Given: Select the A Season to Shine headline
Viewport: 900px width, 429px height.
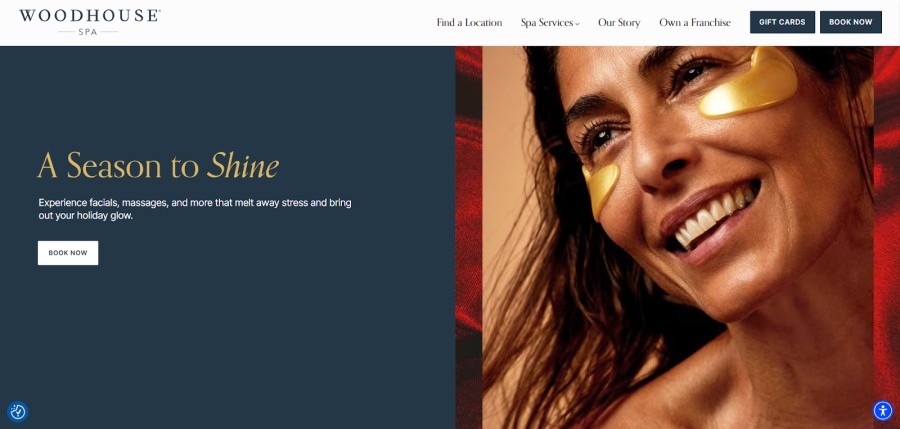Looking at the screenshot, I should [x=158, y=165].
